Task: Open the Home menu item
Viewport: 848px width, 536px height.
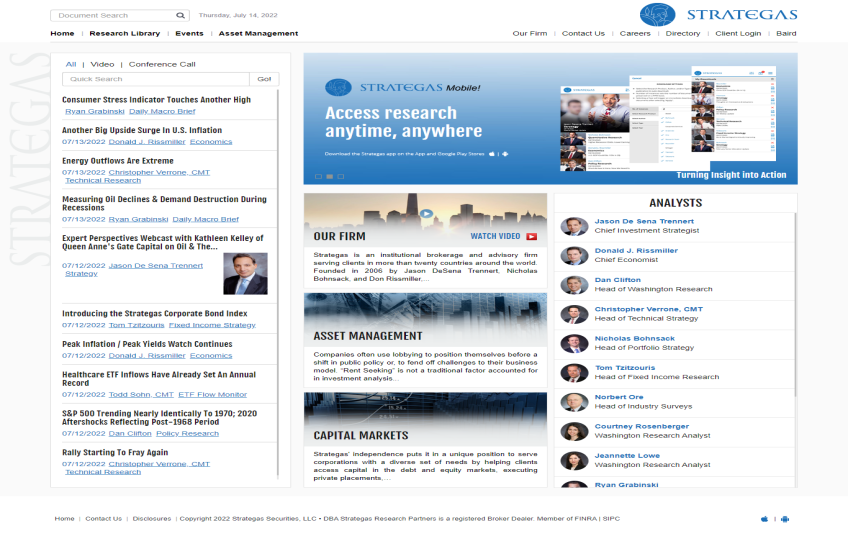Action: point(62,34)
